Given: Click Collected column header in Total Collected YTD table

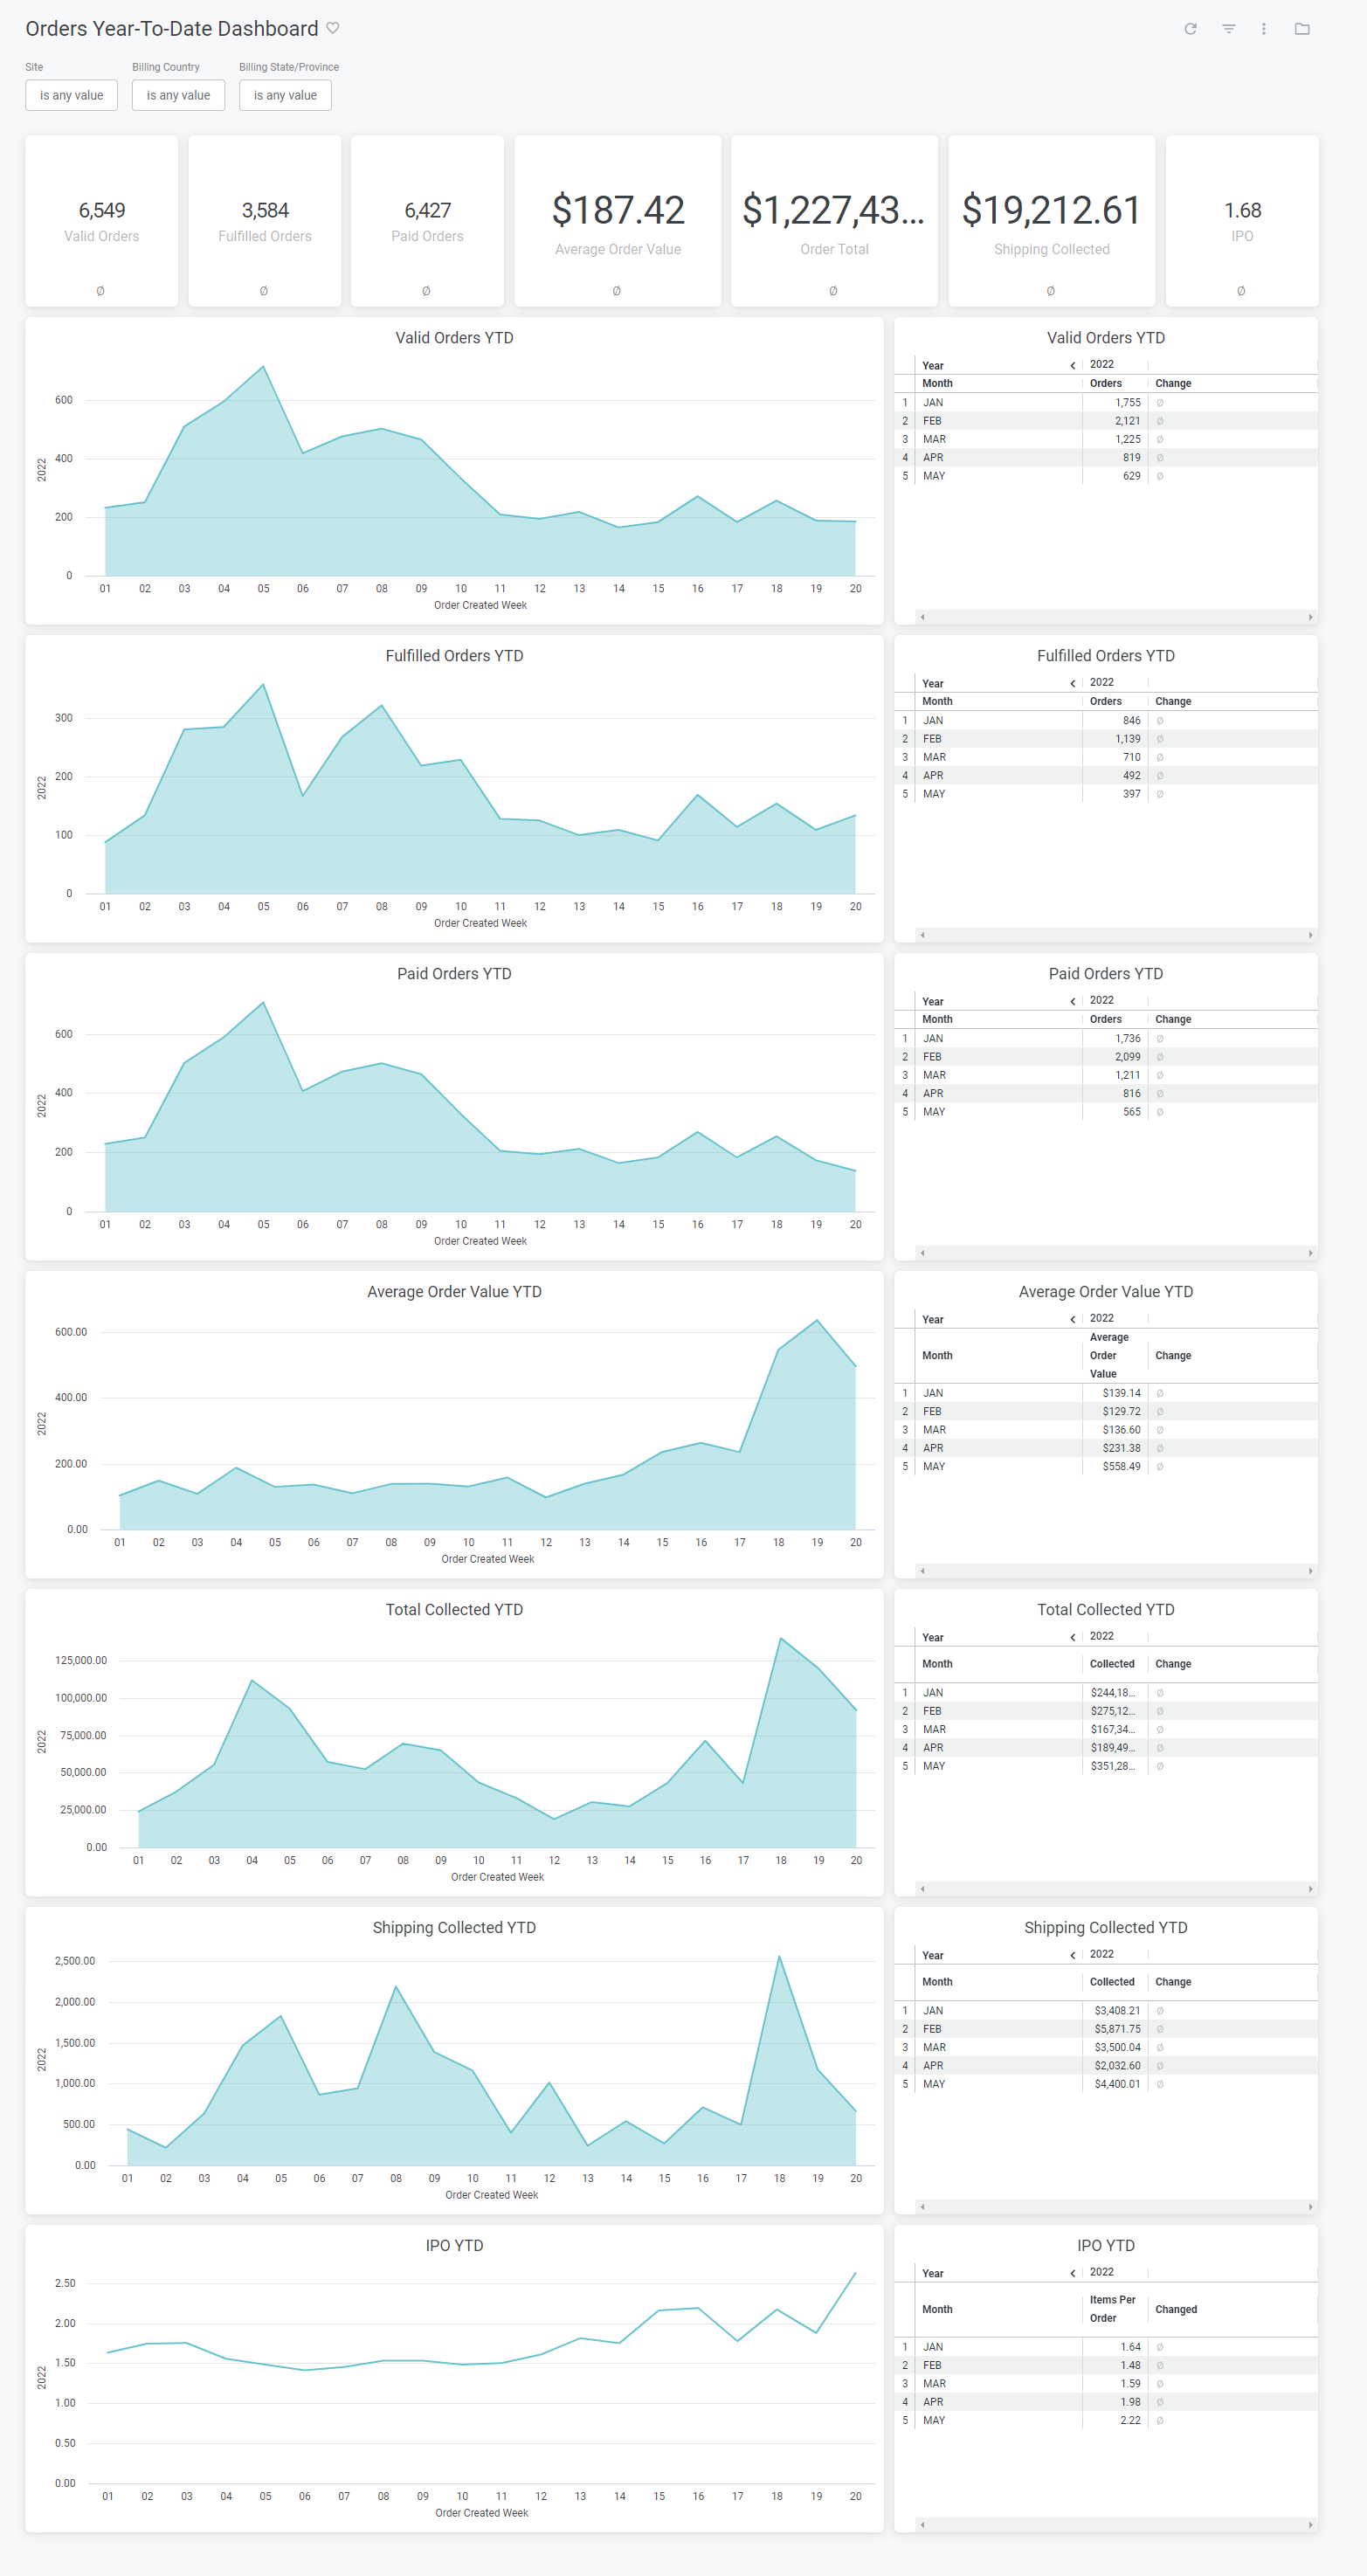Looking at the screenshot, I should (x=1114, y=1664).
